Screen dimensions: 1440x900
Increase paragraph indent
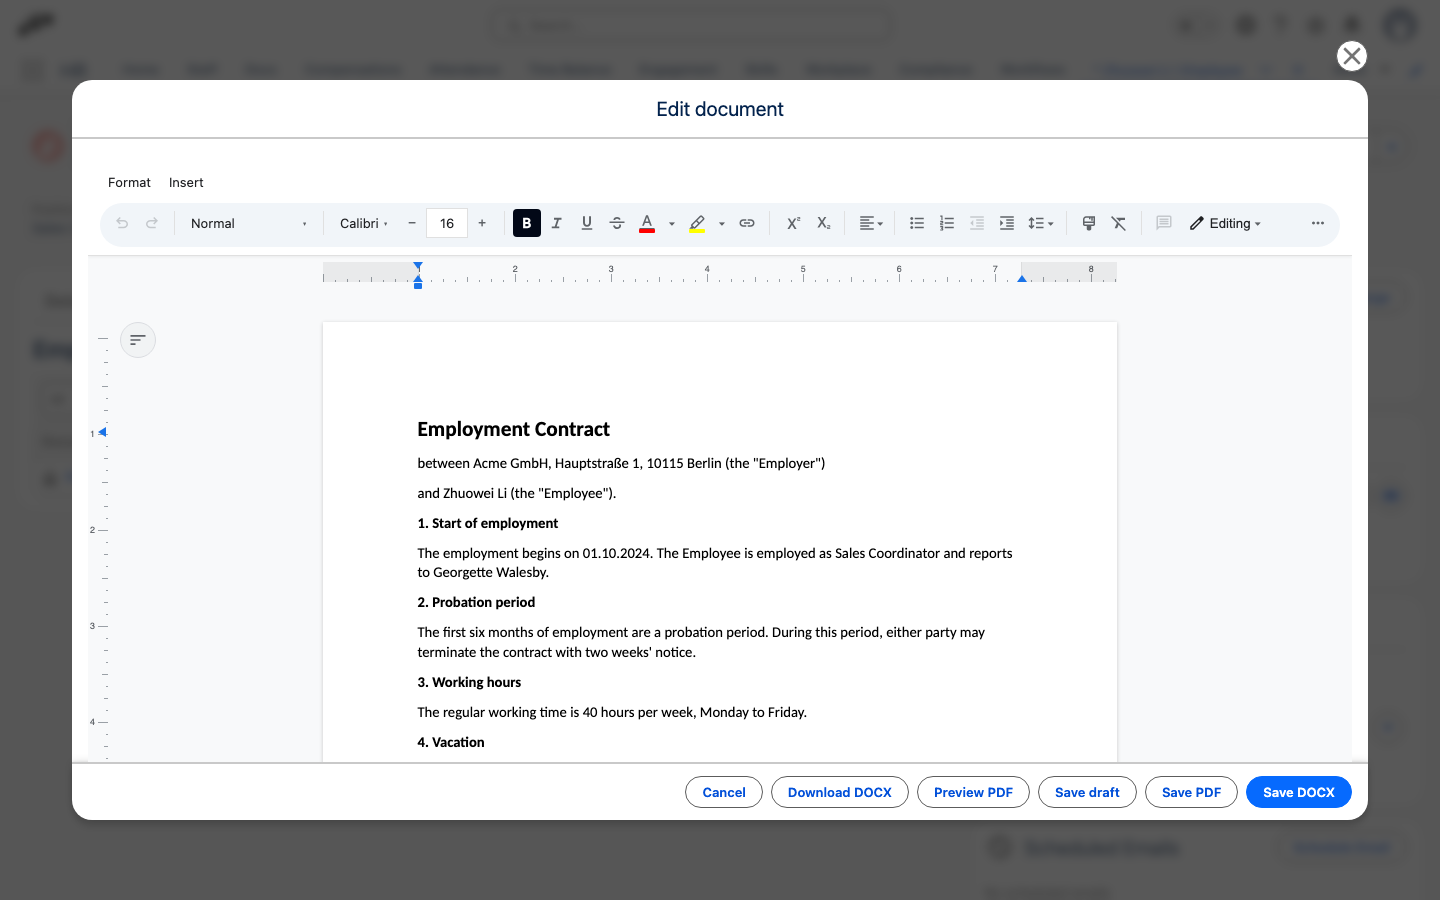coord(1007,223)
